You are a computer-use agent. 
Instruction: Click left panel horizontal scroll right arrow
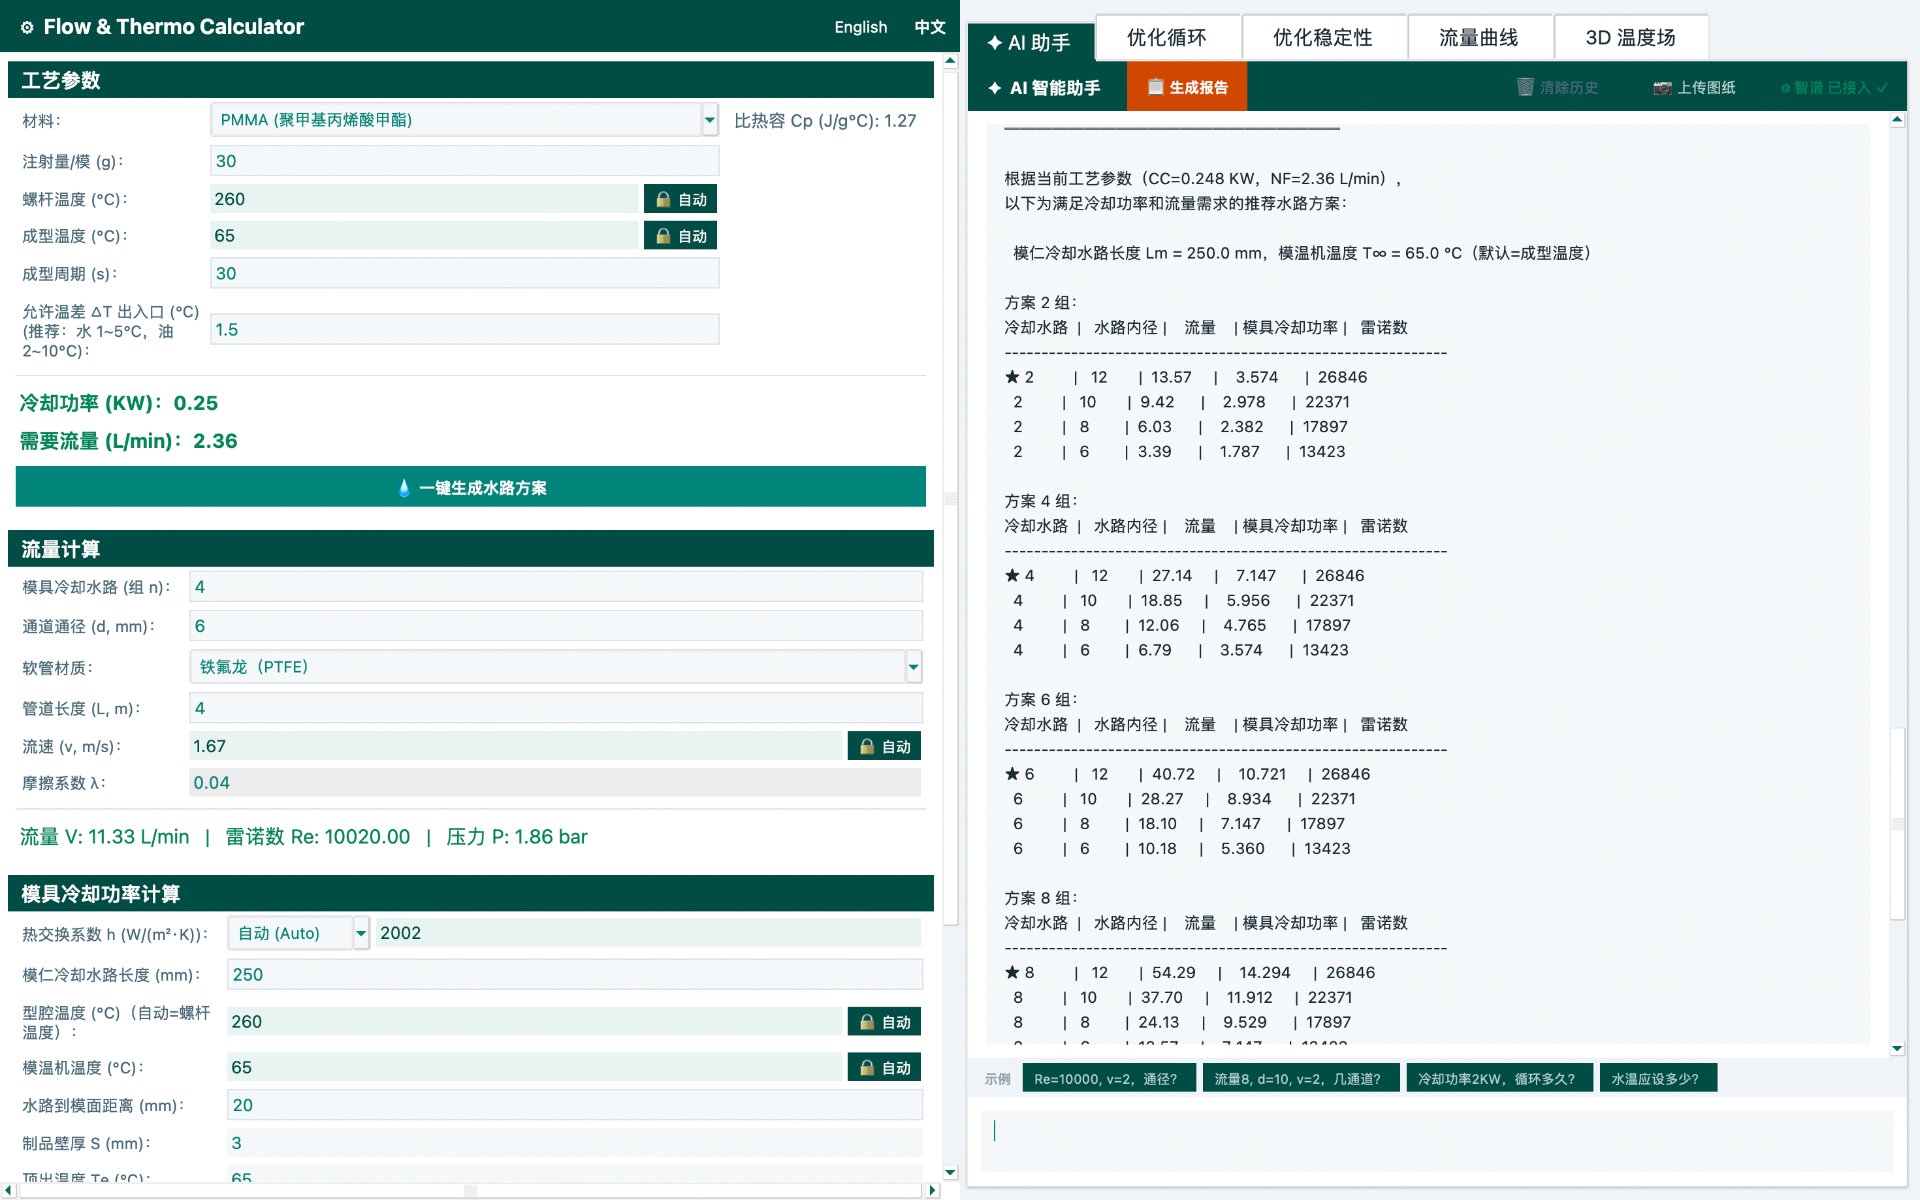pyautogui.click(x=932, y=1190)
